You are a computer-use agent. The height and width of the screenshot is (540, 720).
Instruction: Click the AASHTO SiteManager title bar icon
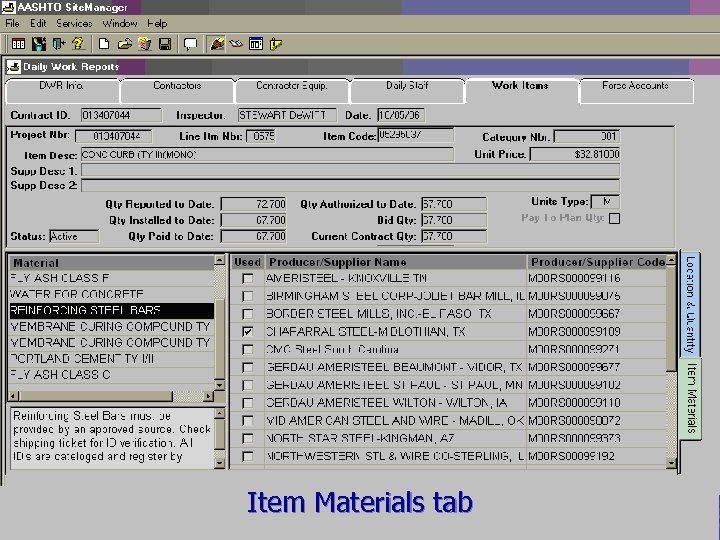coord(8,7)
